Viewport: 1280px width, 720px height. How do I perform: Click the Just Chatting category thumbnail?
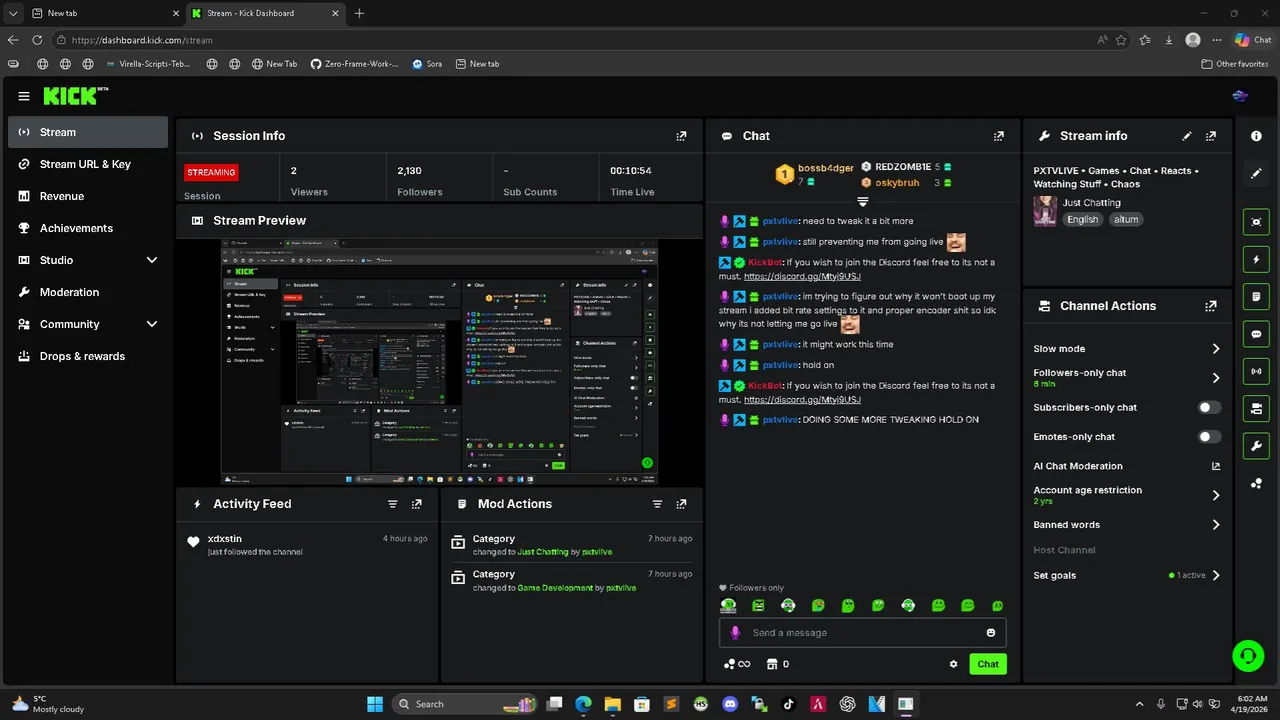[1045, 211]
